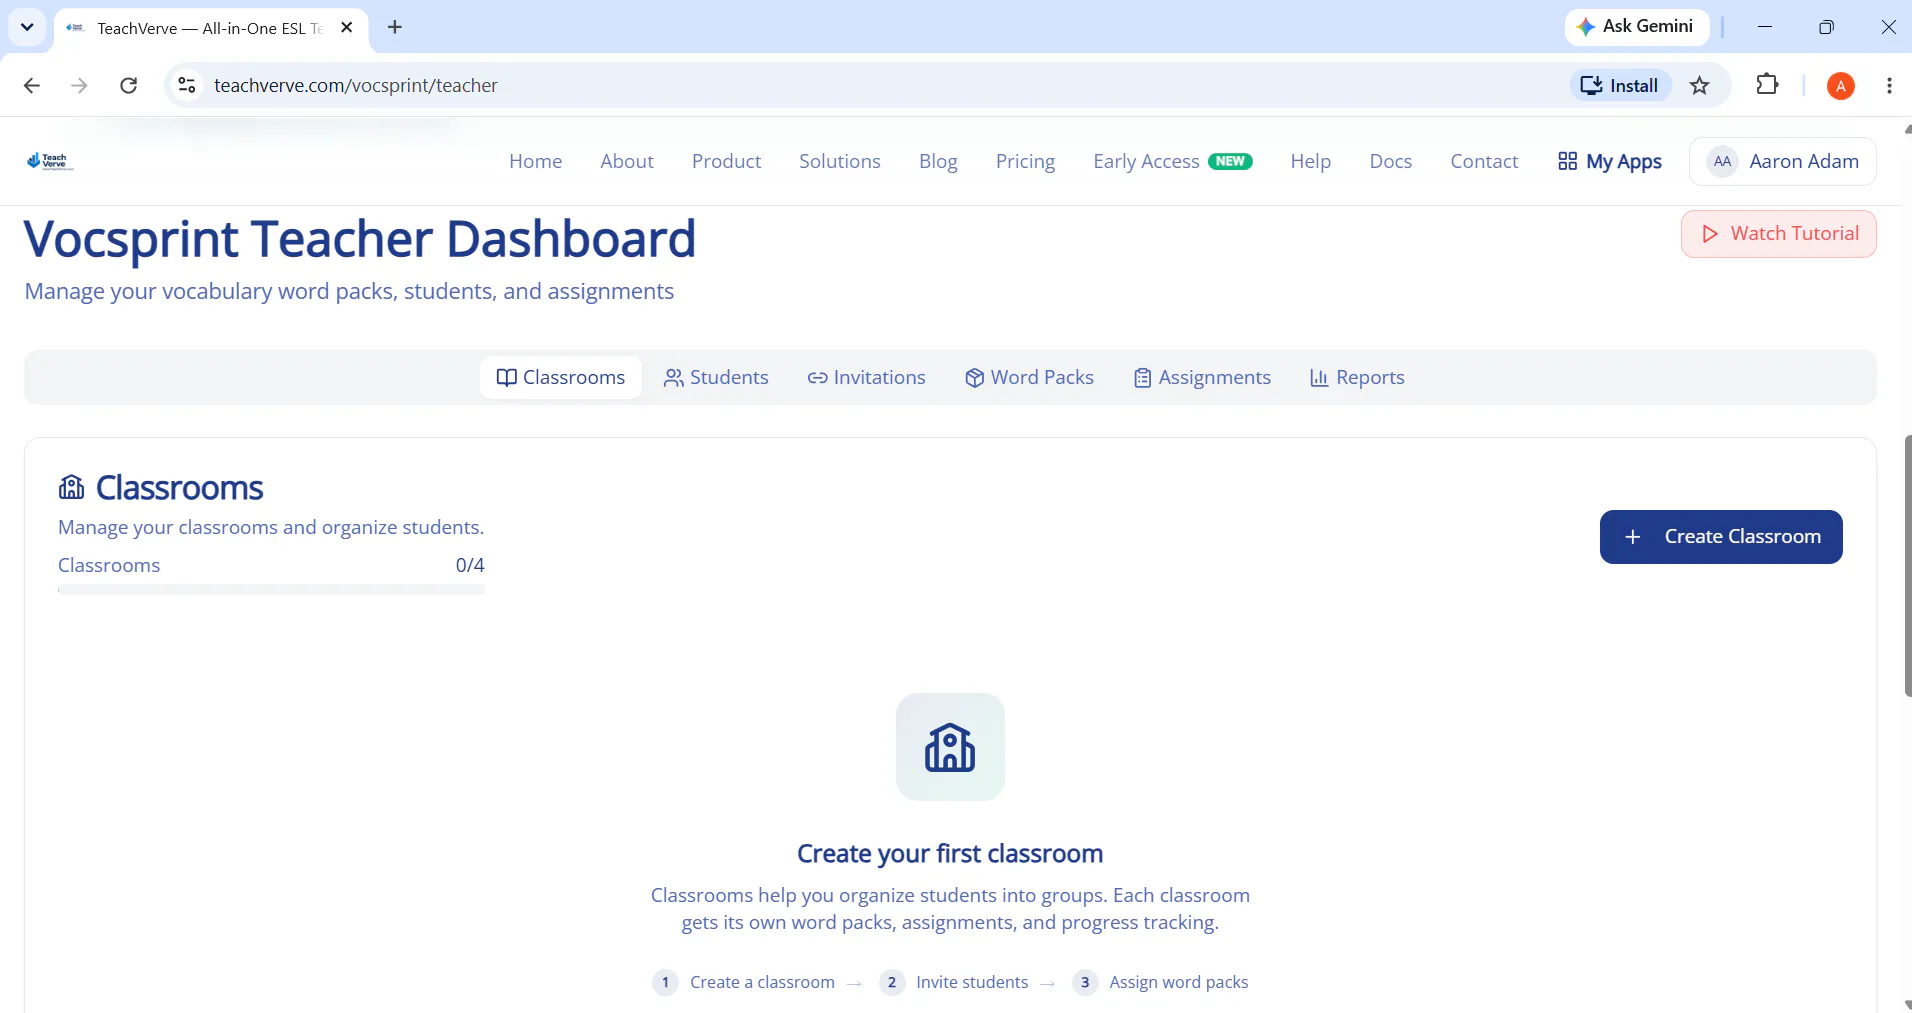Click the 'Assign word packs' step text
Viewport: 1912px width, 1013px height.
pyautogui.click(x=1178, y=982)
